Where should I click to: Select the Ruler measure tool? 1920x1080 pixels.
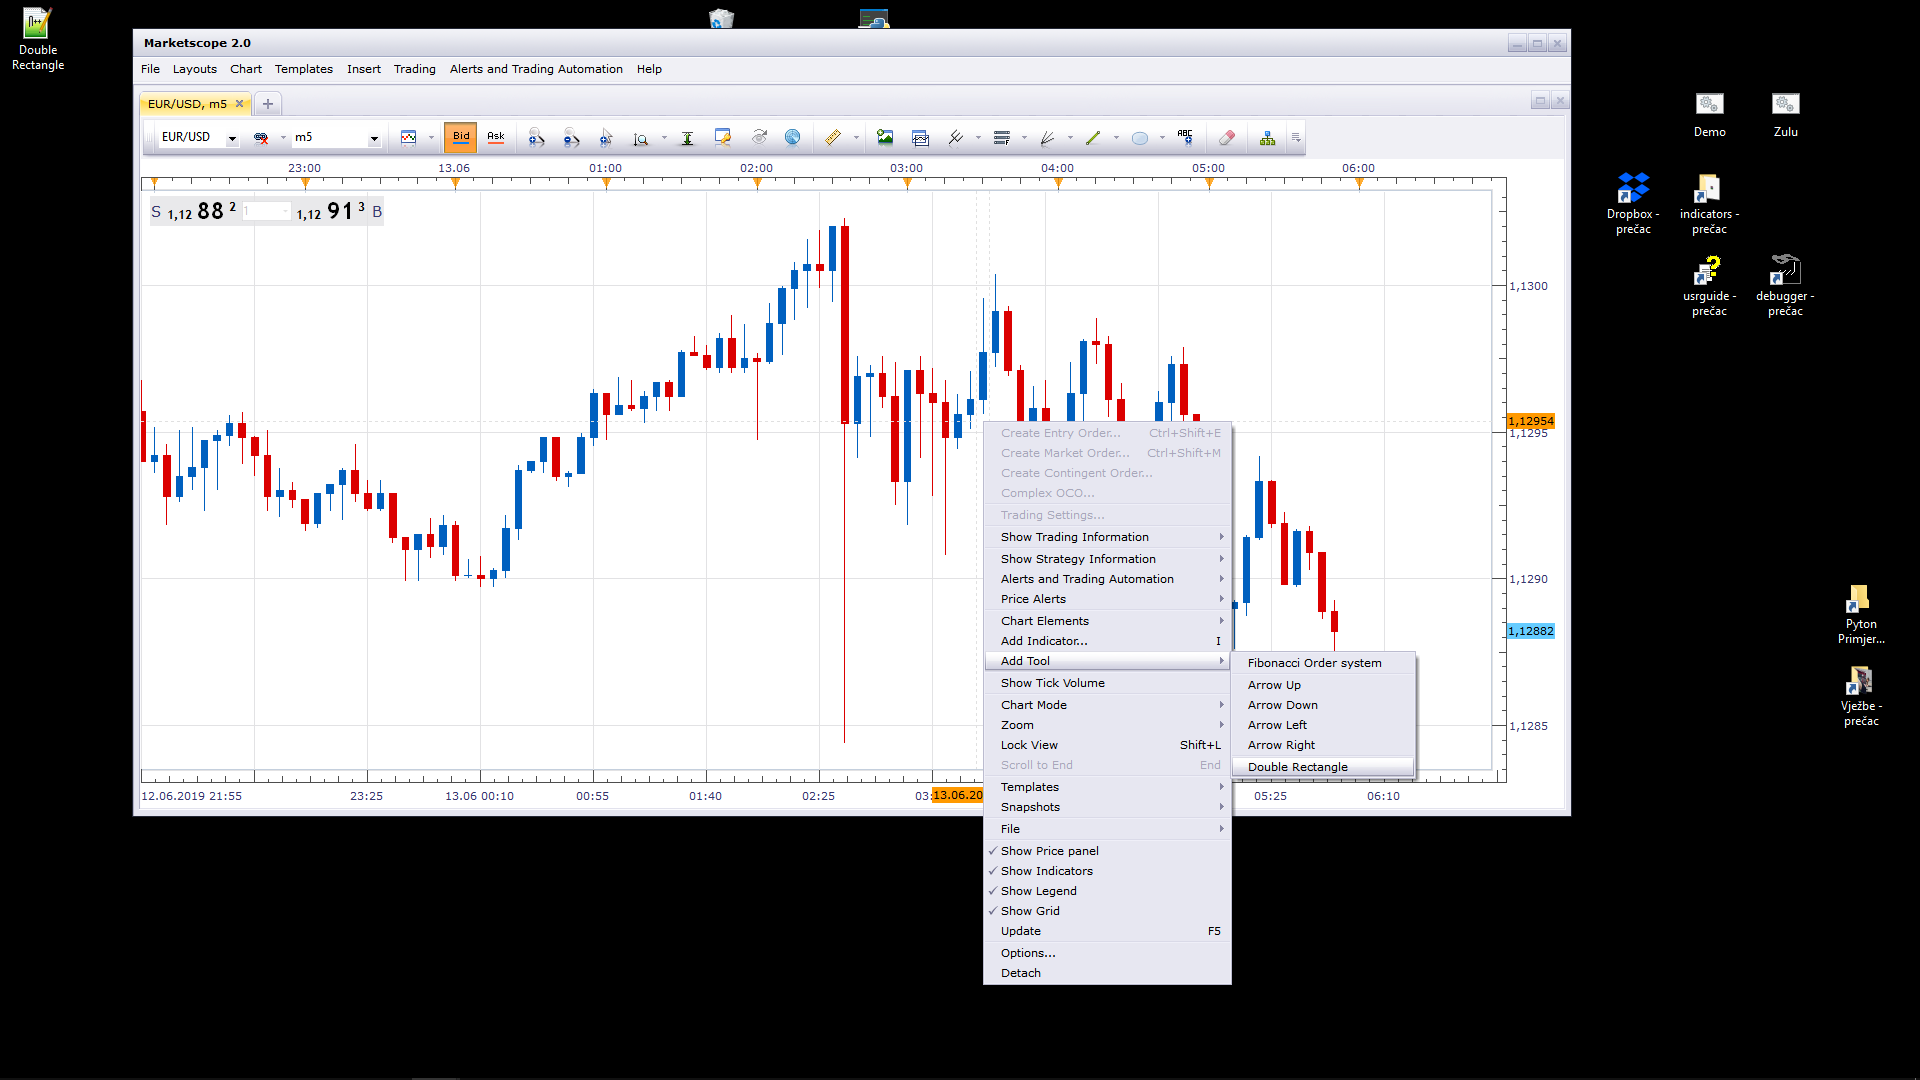pyautogui.click(x=833, y=138)
